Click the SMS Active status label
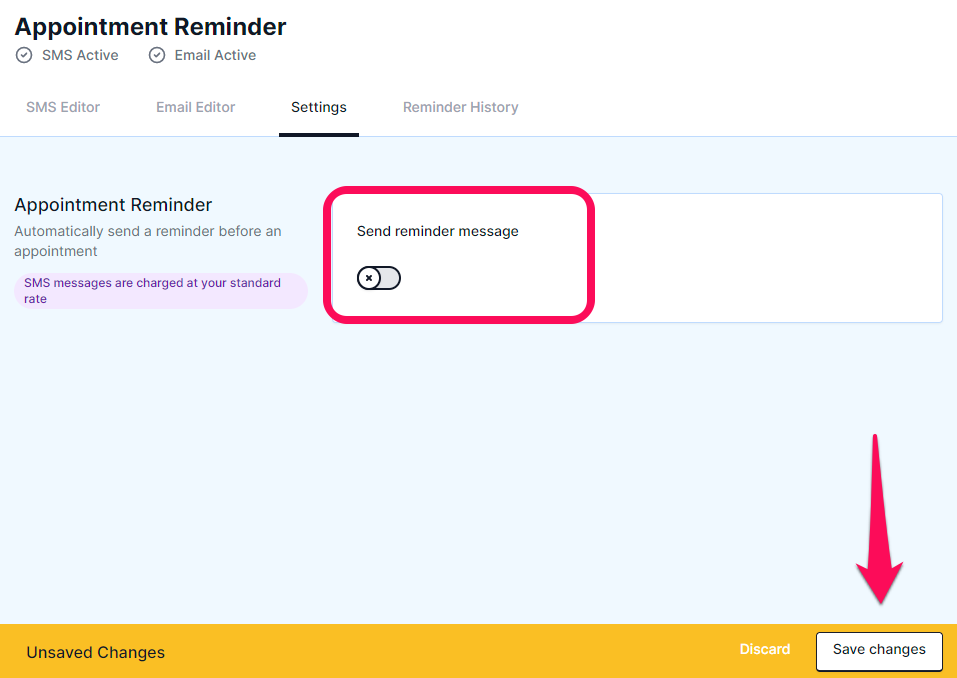 tap(80, 56)
